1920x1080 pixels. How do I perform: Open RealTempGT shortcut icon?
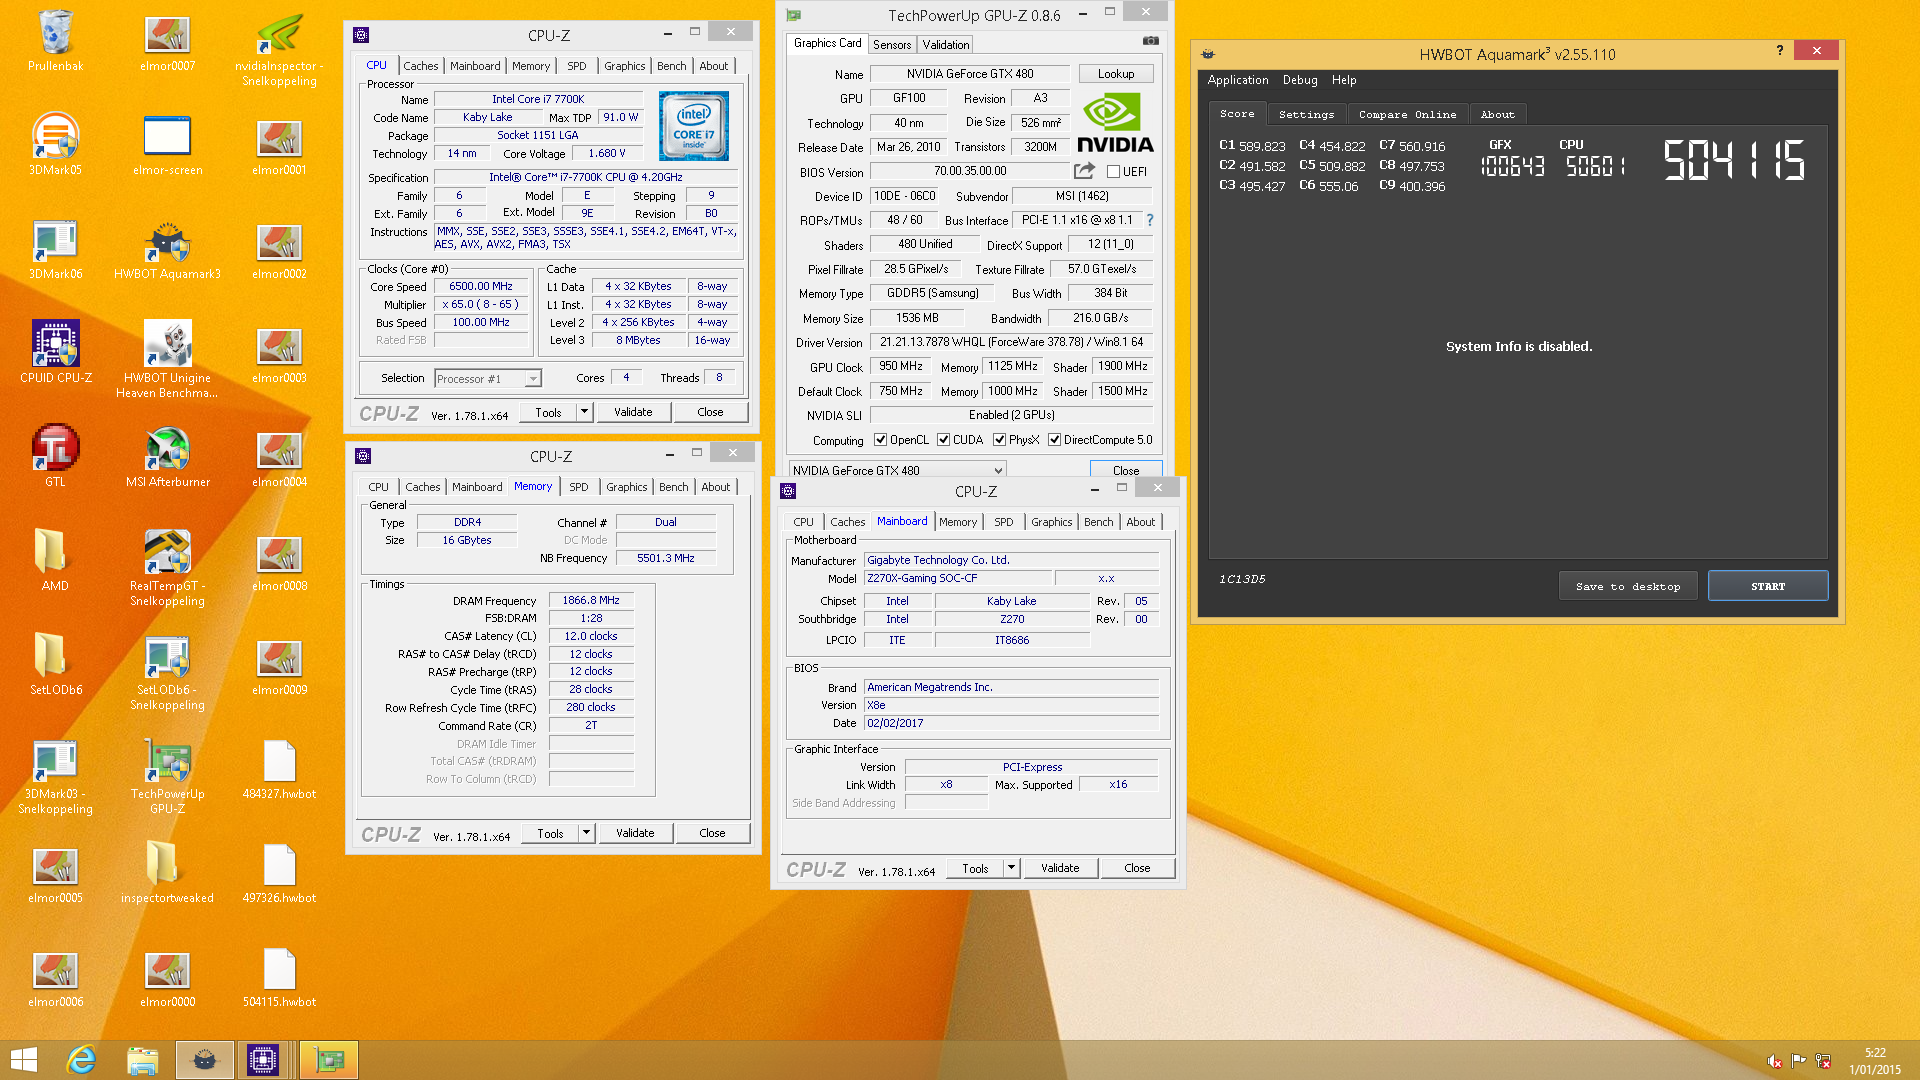pos(167,568)
